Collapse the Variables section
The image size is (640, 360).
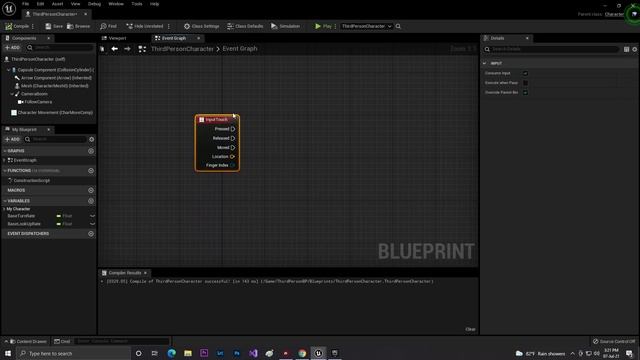pyautogui.click(x=5, y=201)
